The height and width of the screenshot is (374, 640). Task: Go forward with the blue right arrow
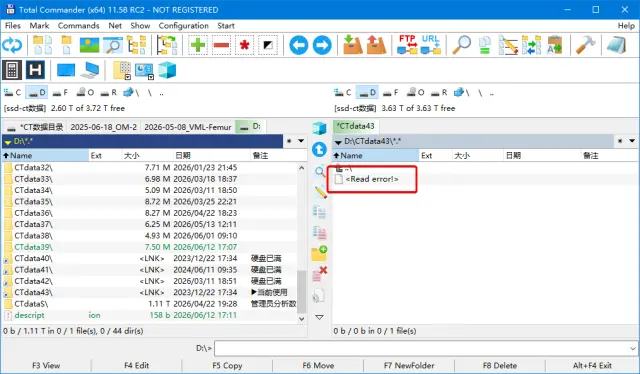[322, 45]
